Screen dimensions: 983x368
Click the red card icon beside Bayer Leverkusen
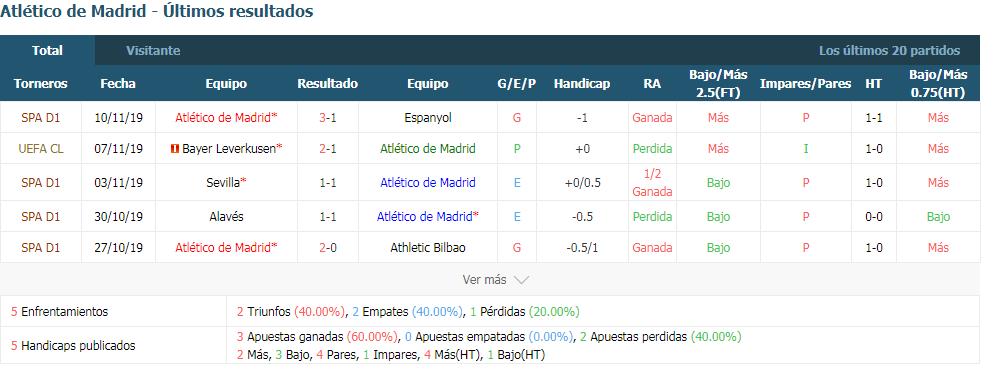coord(174,149)
